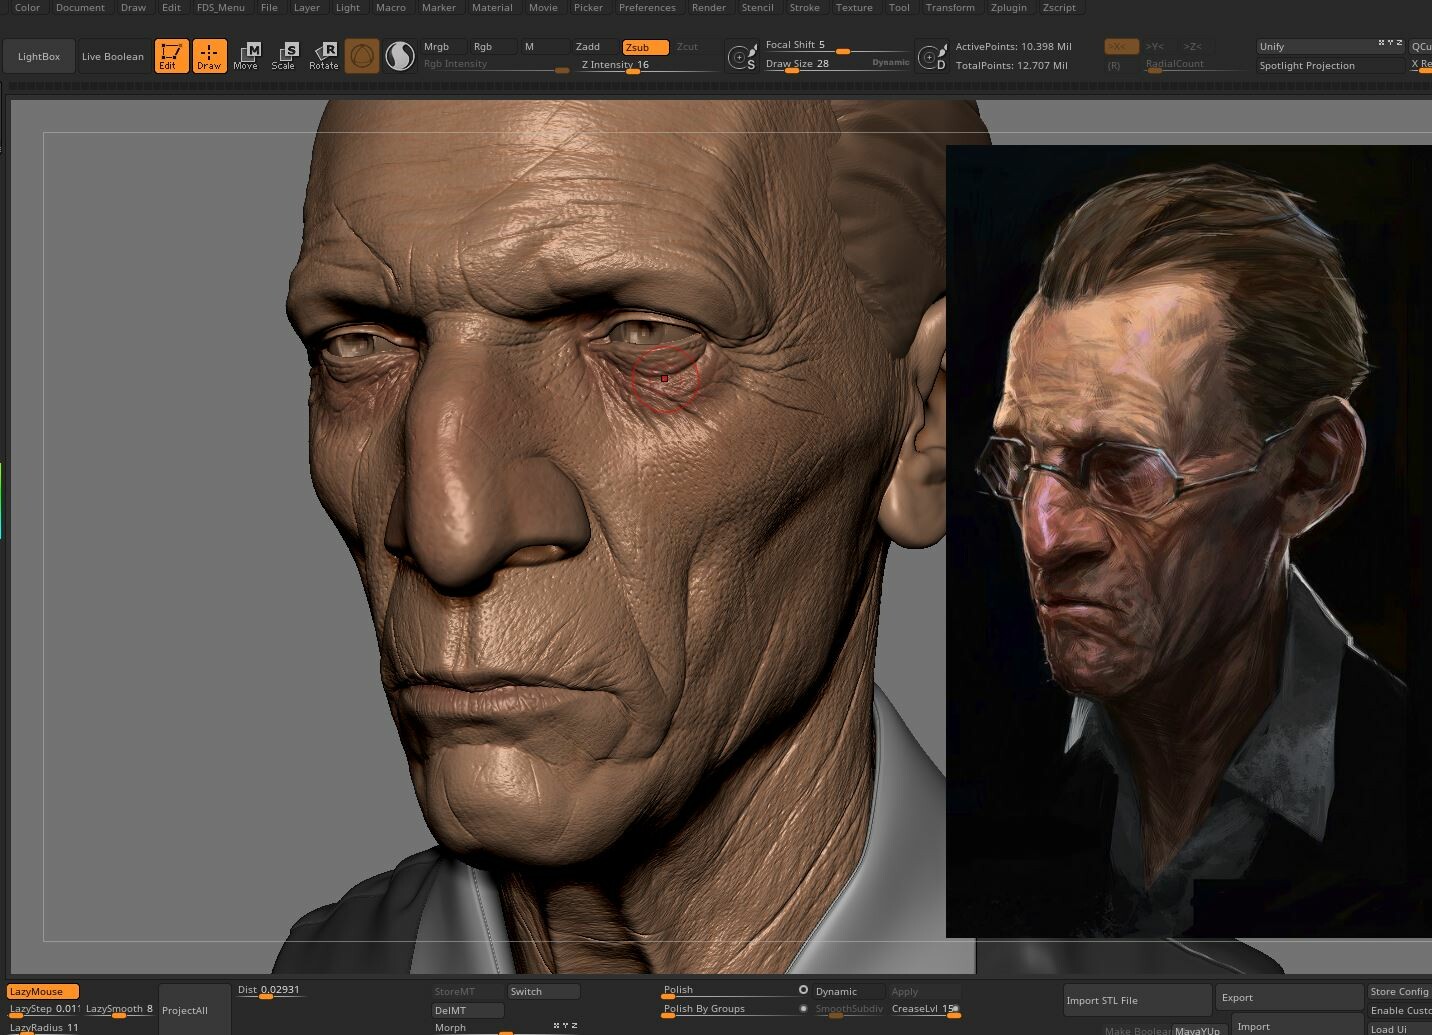Select the Draw mode icon
The width and height of the screenshot is (1432, 1035).
(x=209, y=56)
